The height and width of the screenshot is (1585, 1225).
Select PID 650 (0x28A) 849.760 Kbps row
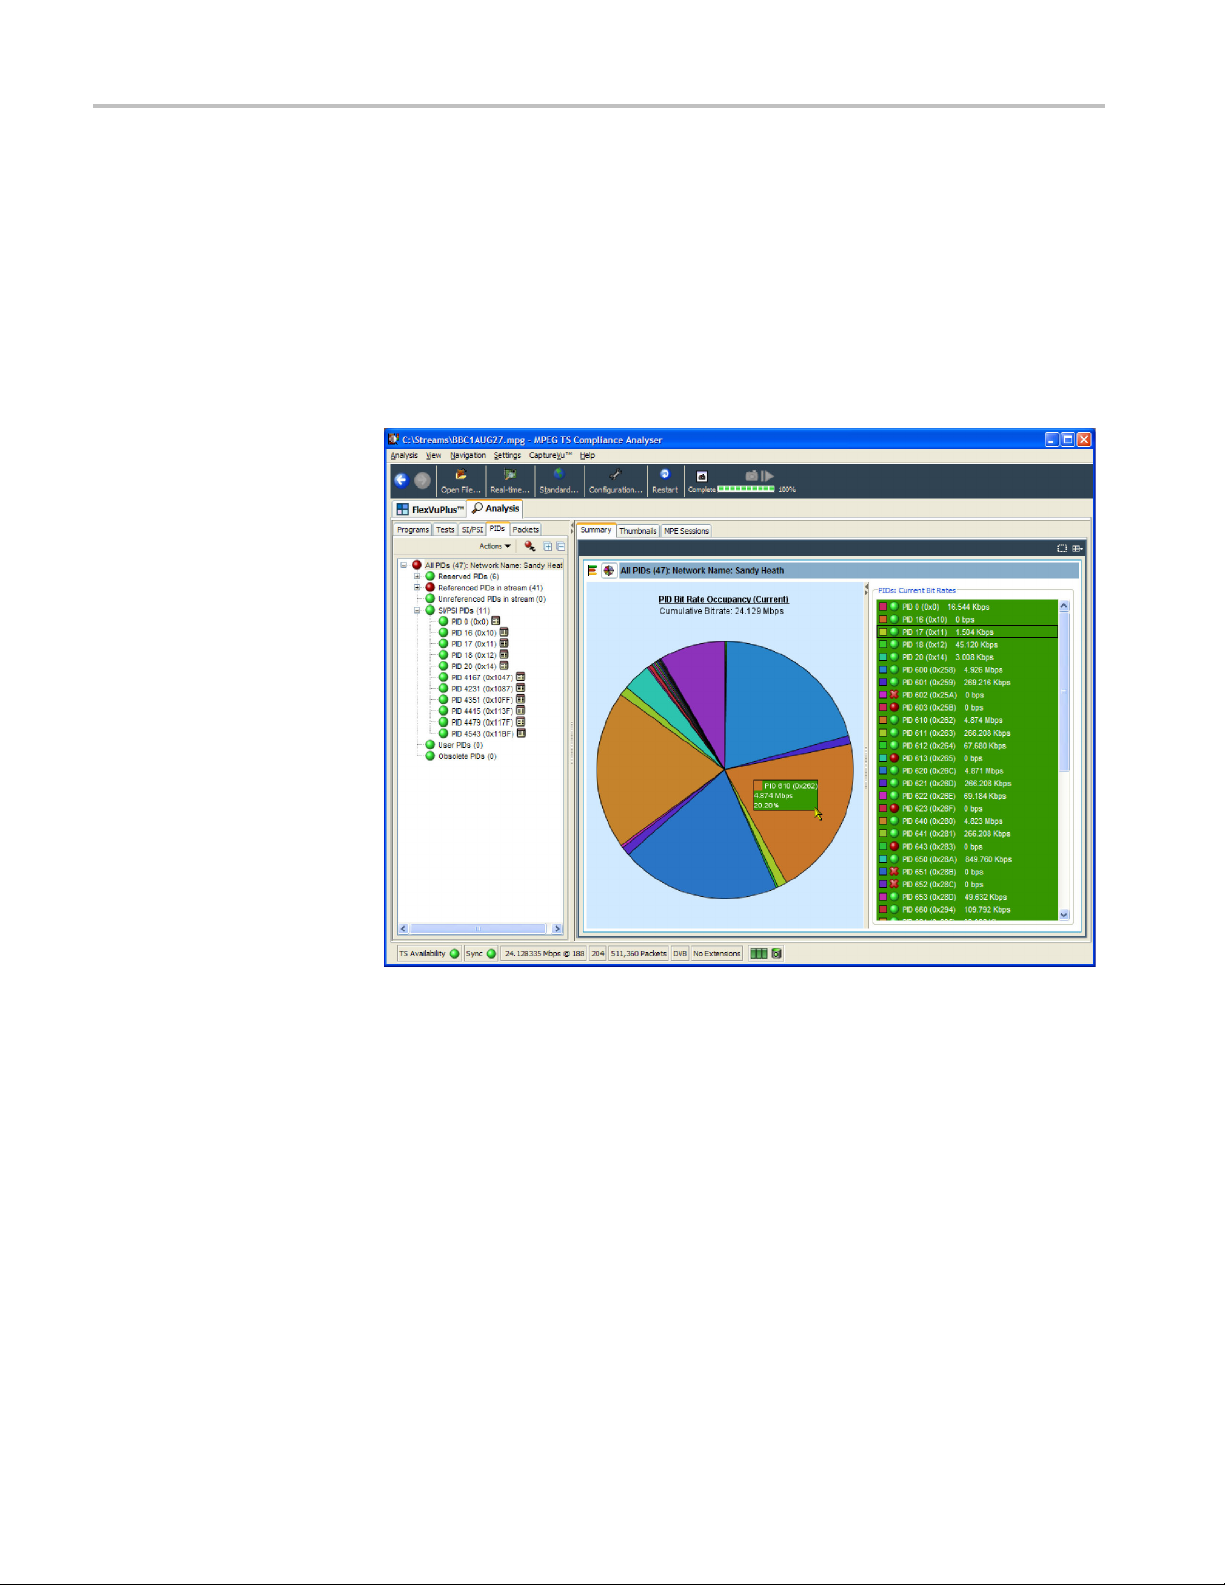point(967,859)
